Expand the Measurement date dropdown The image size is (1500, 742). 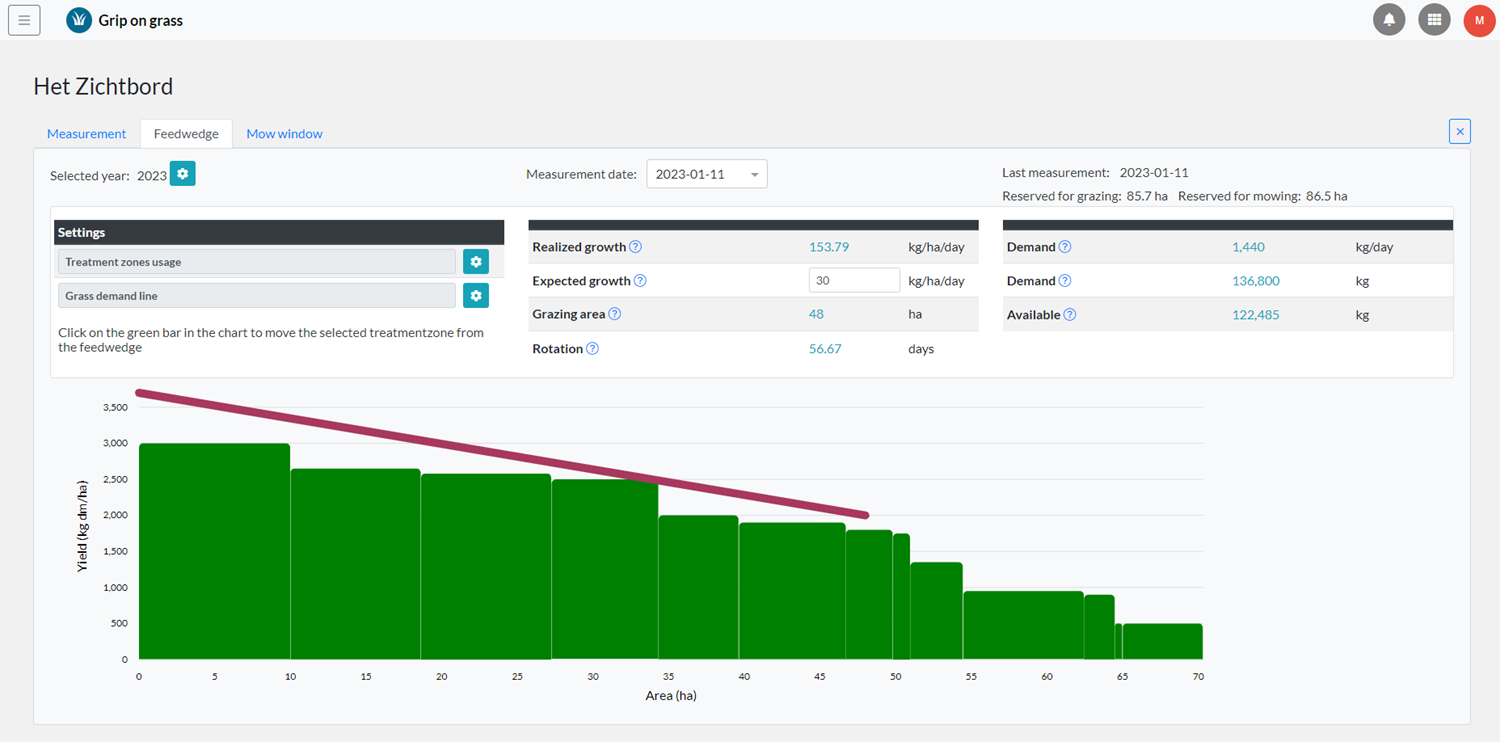coord(706,174)
